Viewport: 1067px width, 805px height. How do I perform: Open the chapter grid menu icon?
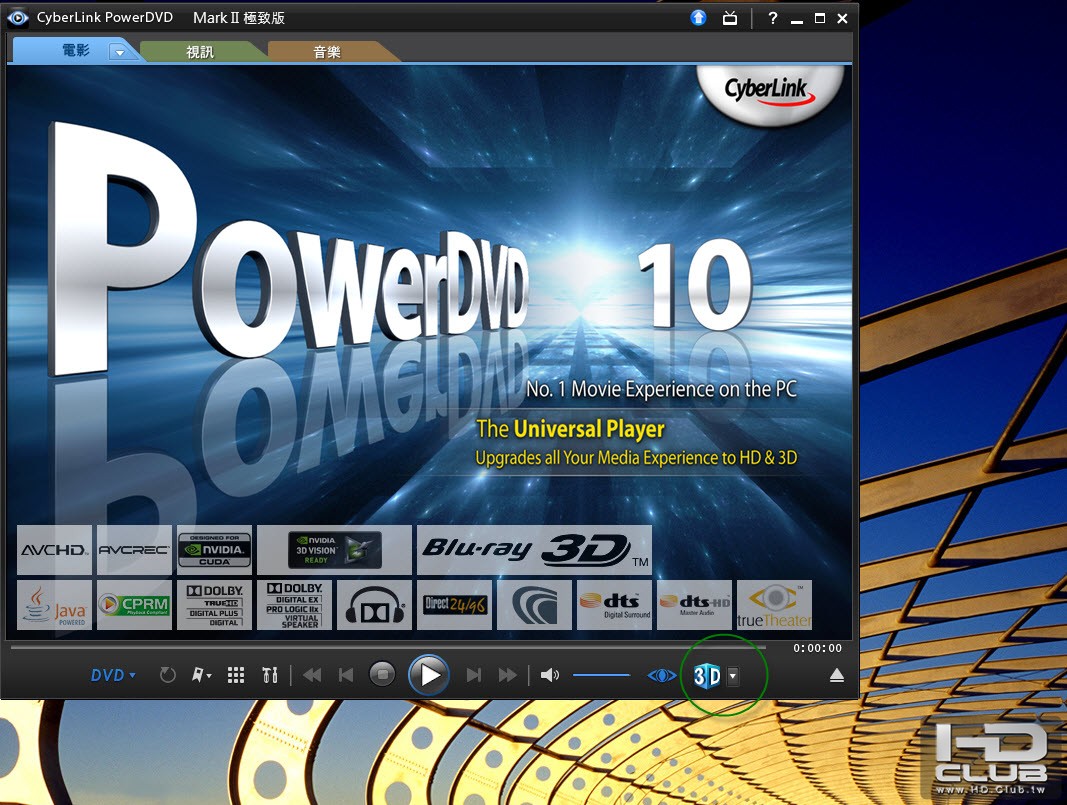[x=236, y=675]
